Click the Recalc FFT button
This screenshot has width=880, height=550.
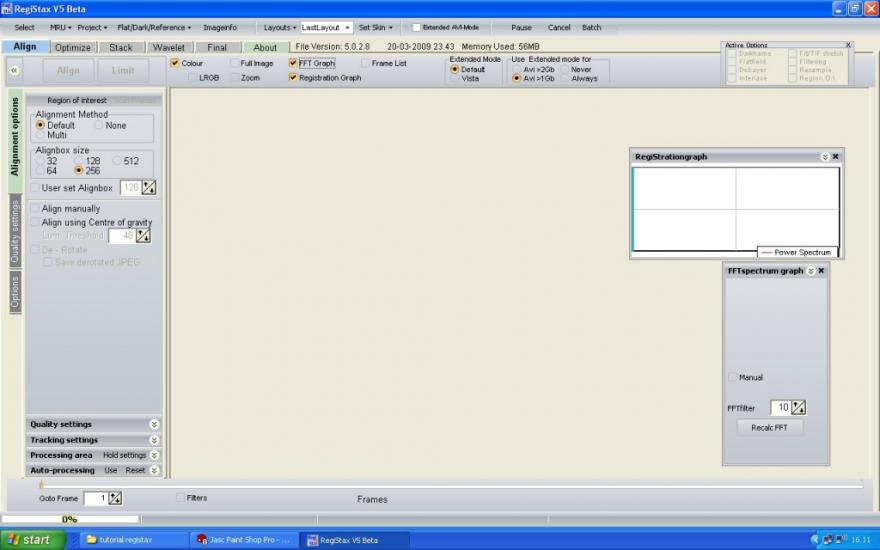pos(769,428)
